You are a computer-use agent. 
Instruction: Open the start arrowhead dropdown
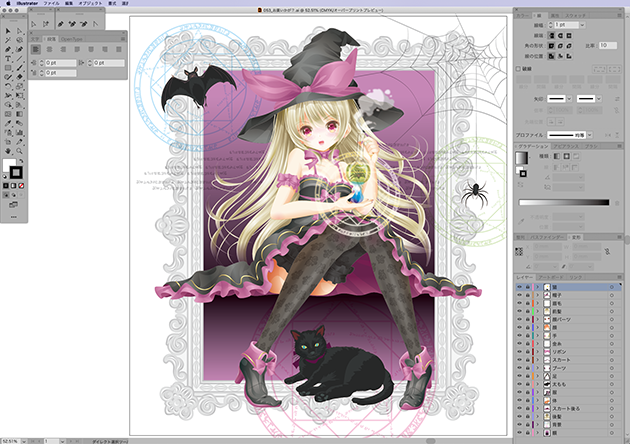tap(569, 98)
